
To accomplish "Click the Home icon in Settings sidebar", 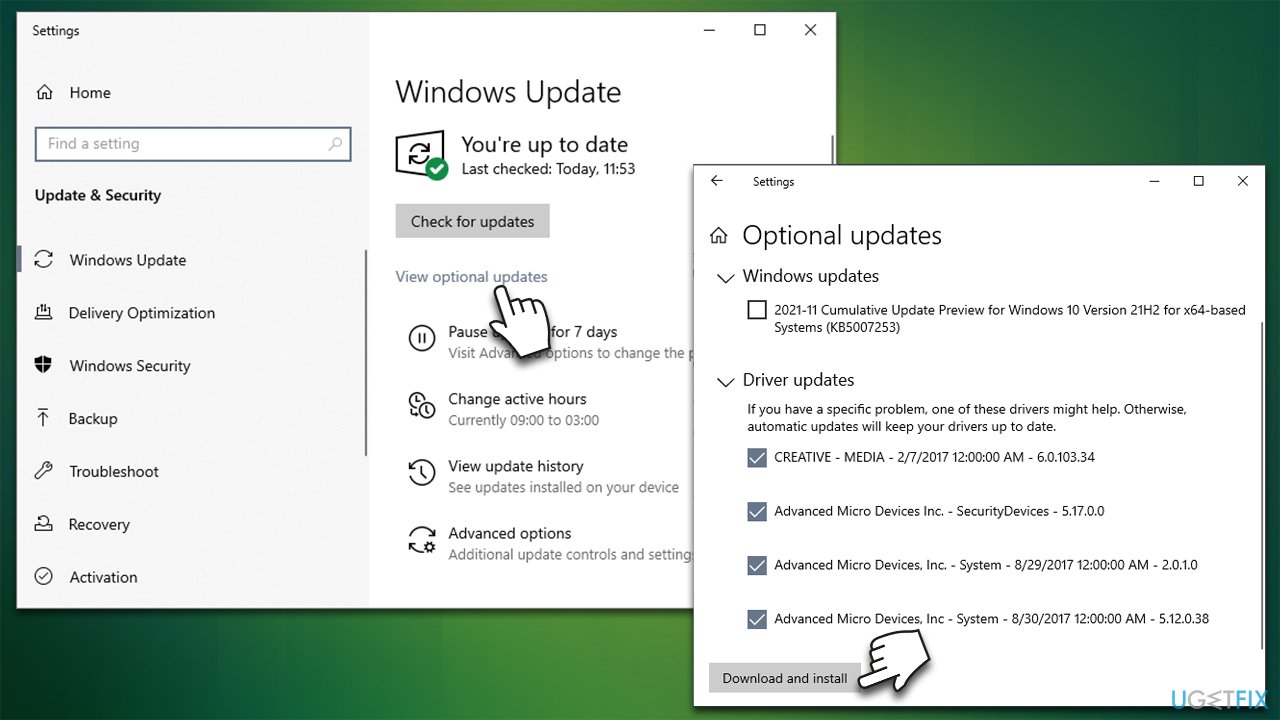I will pyautogui.click(x=46, y=92).
